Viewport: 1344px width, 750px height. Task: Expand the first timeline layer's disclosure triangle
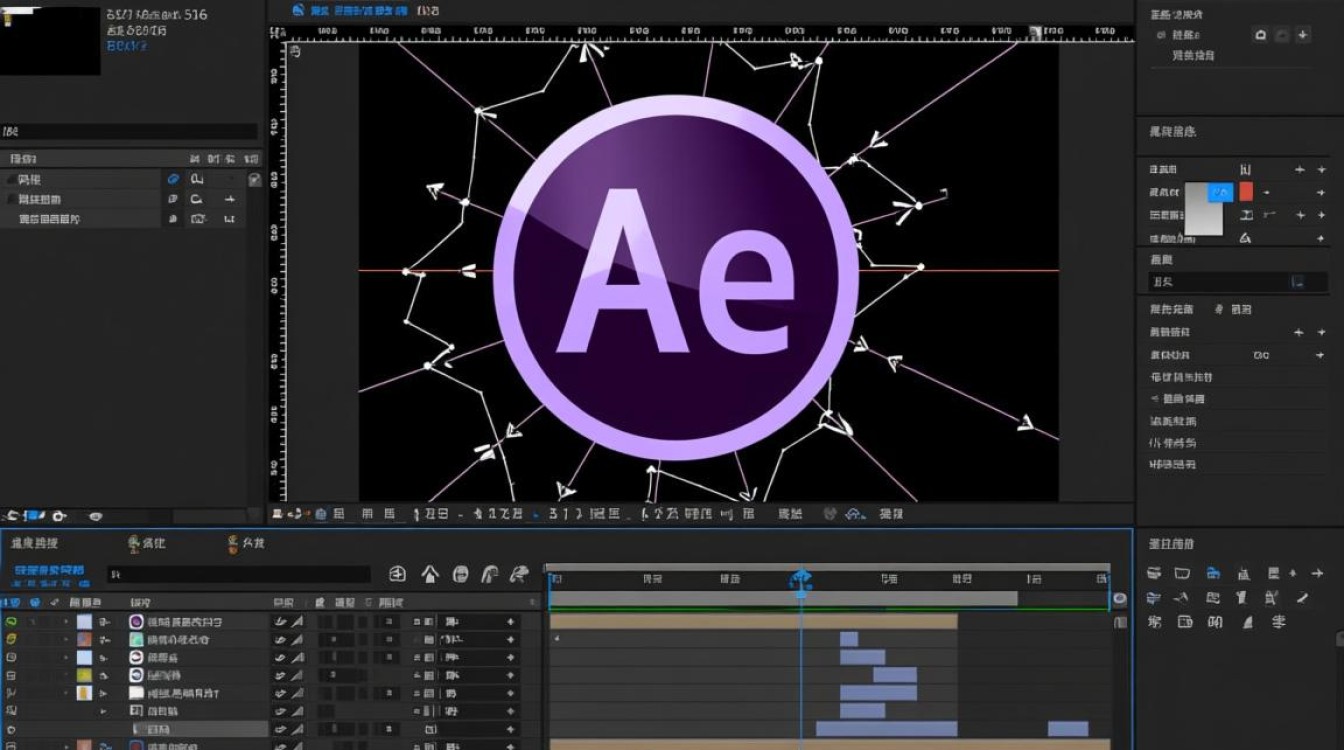pos(67,622)
